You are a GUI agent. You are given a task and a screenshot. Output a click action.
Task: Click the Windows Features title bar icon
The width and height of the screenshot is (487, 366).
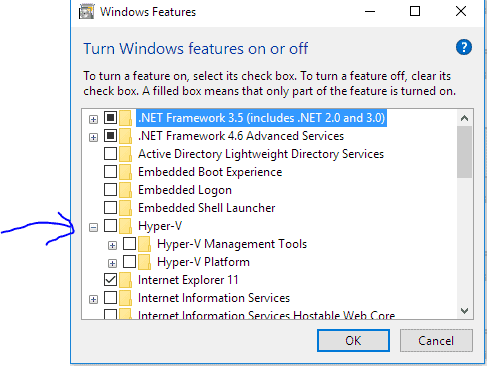pyautogui.click(x=87, y=12)
